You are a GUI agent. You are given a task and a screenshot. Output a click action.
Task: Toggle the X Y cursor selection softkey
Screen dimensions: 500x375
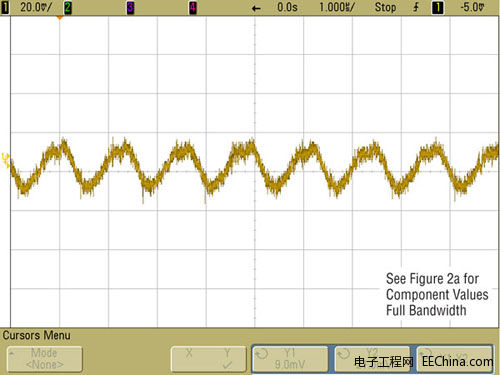point(208,359)
